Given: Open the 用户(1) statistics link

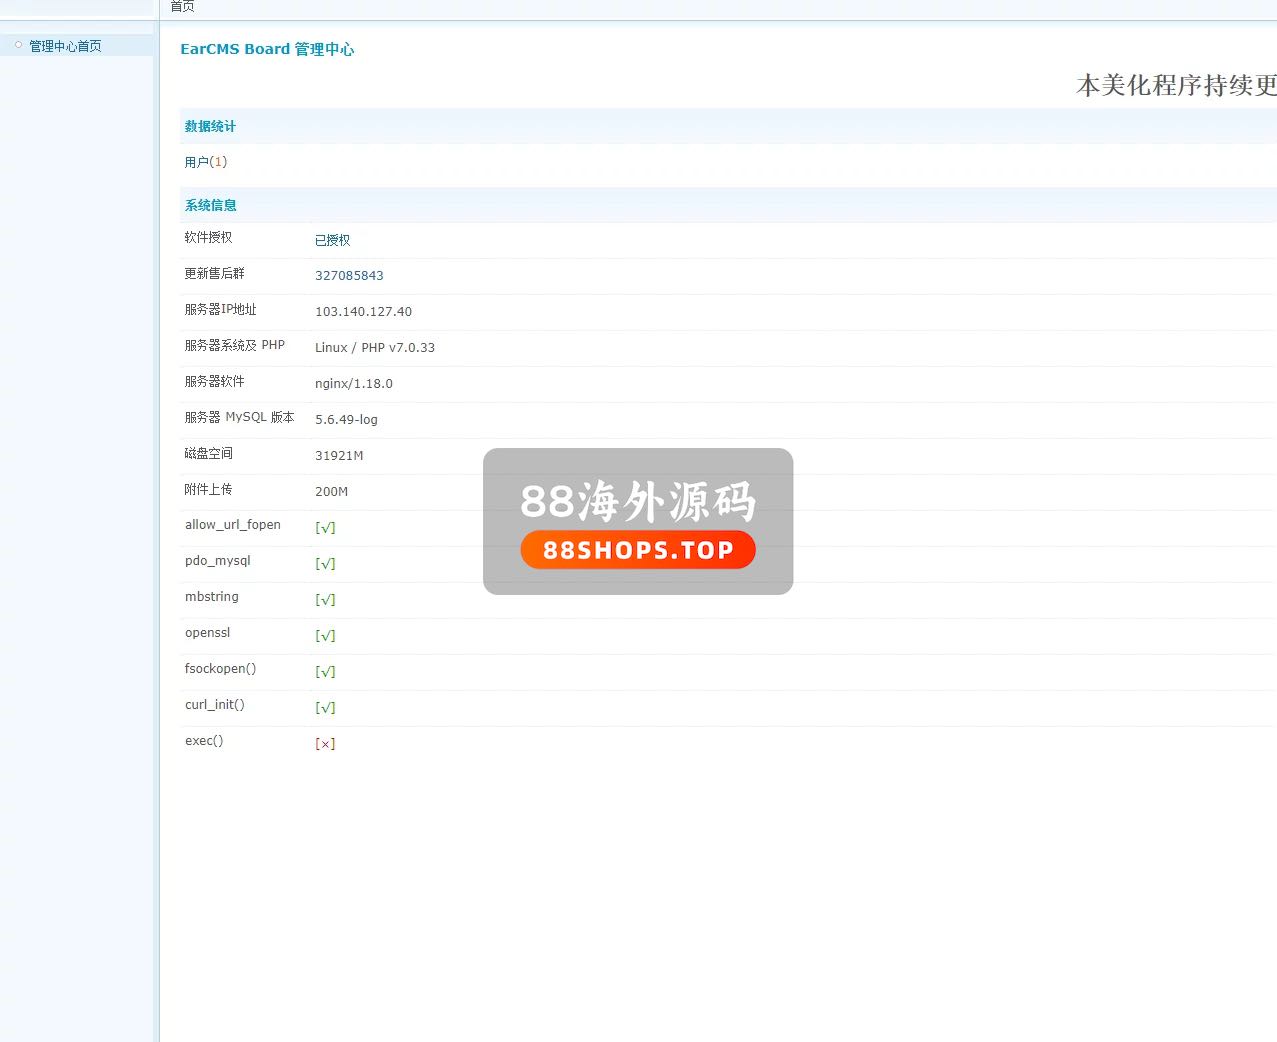Looking at the screenshot, I should pyautogui.click(x=205, y=162).
